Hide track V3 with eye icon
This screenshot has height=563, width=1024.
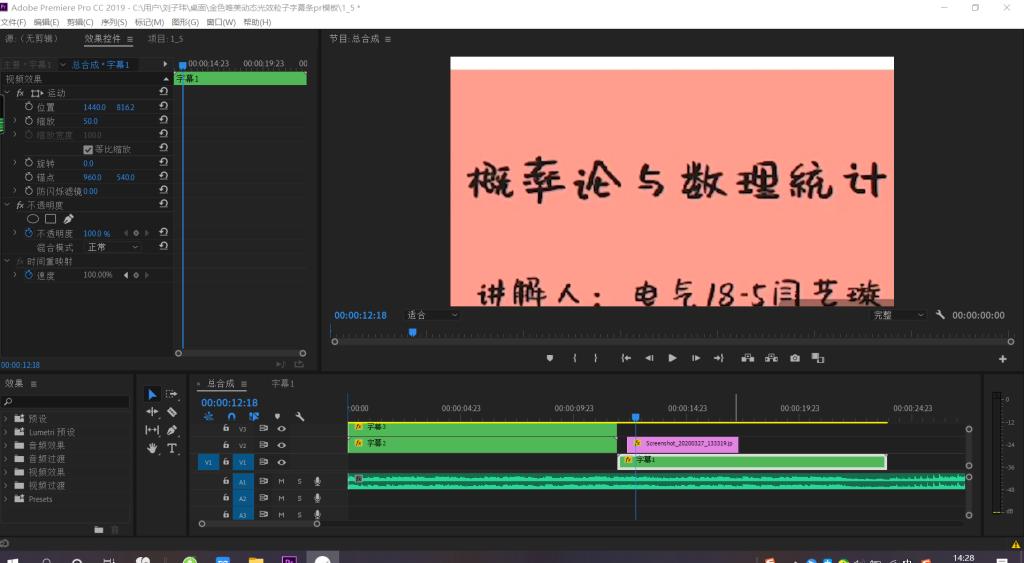click(x=281, y=428)
